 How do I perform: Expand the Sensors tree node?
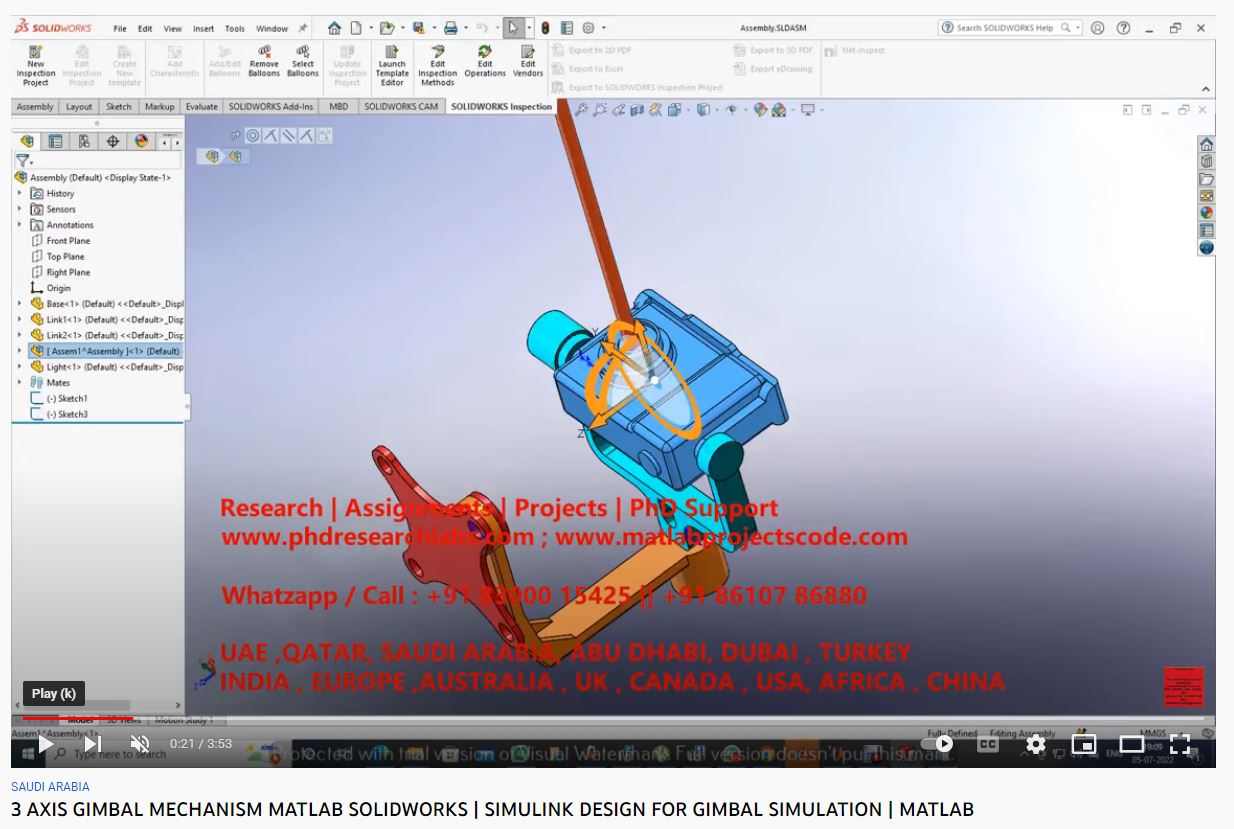19,209
